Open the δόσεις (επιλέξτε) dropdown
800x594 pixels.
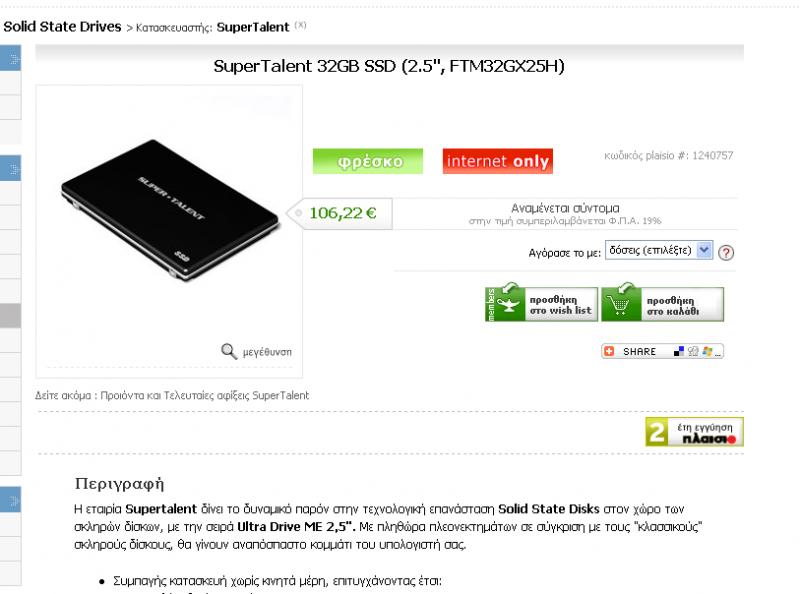(x=659, y=250)
